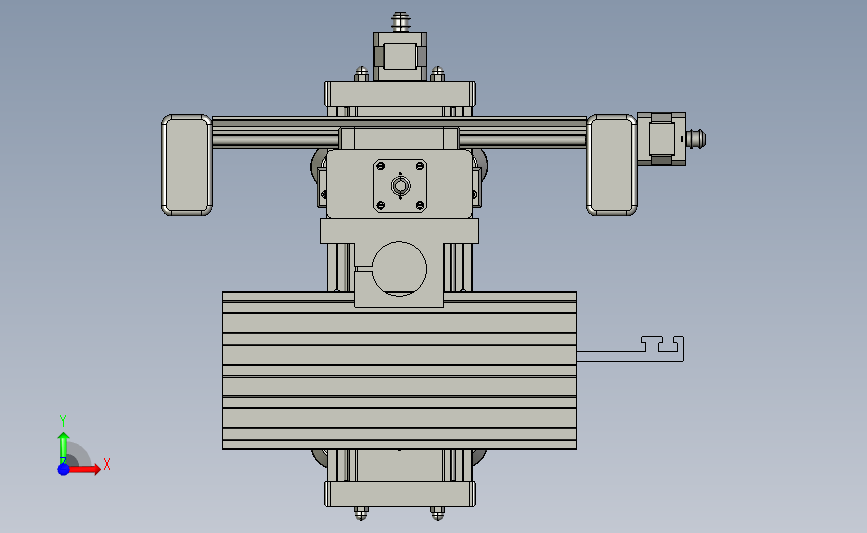Select the stepper motor on the right rail end
The image size is (867, 533).
click(661, 139)
